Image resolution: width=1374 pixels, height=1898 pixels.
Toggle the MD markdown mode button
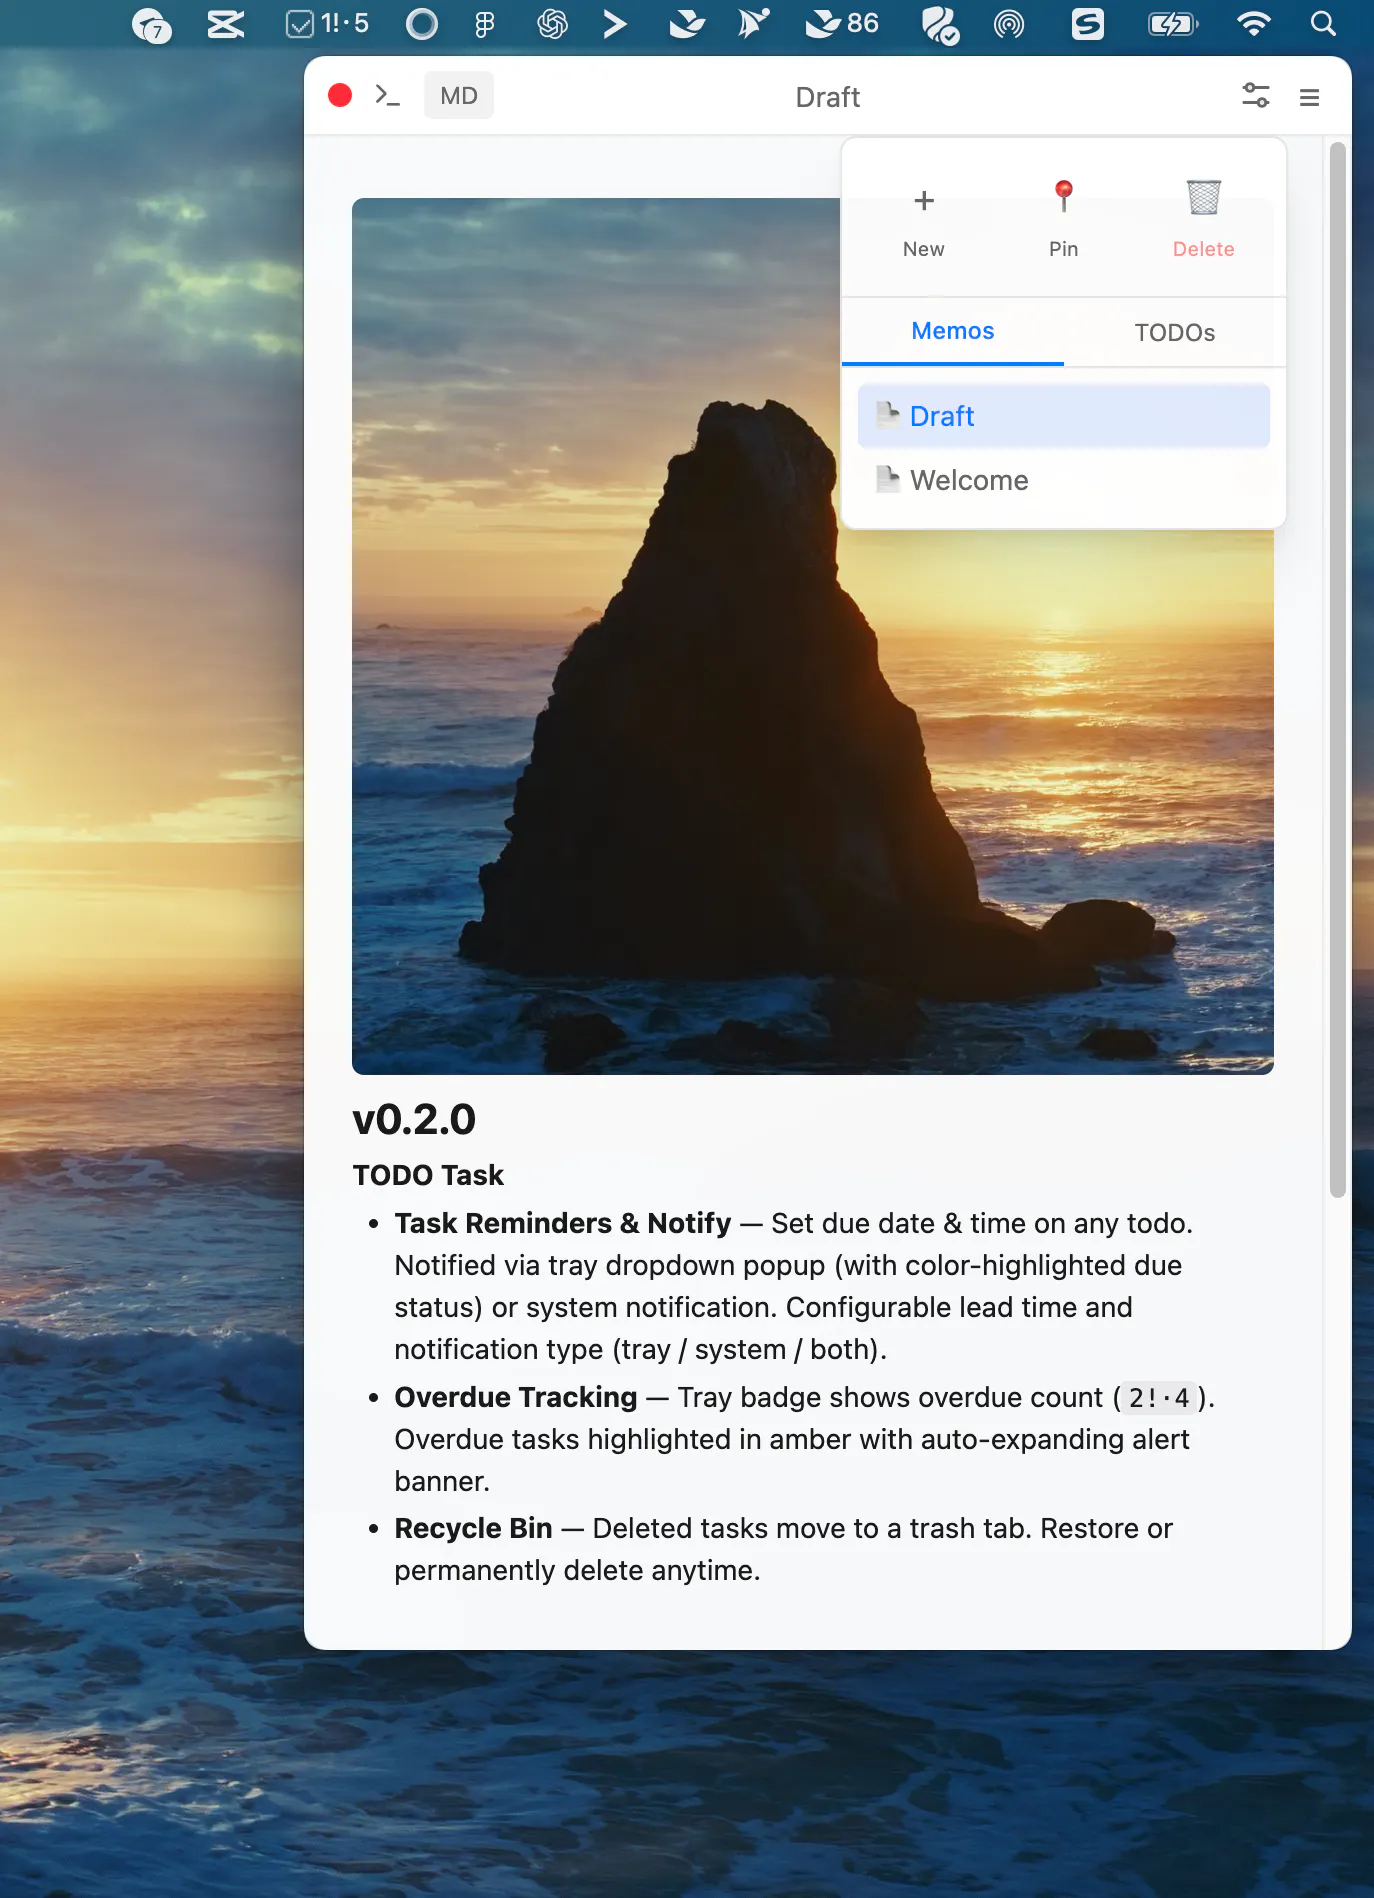pos(459,95)
